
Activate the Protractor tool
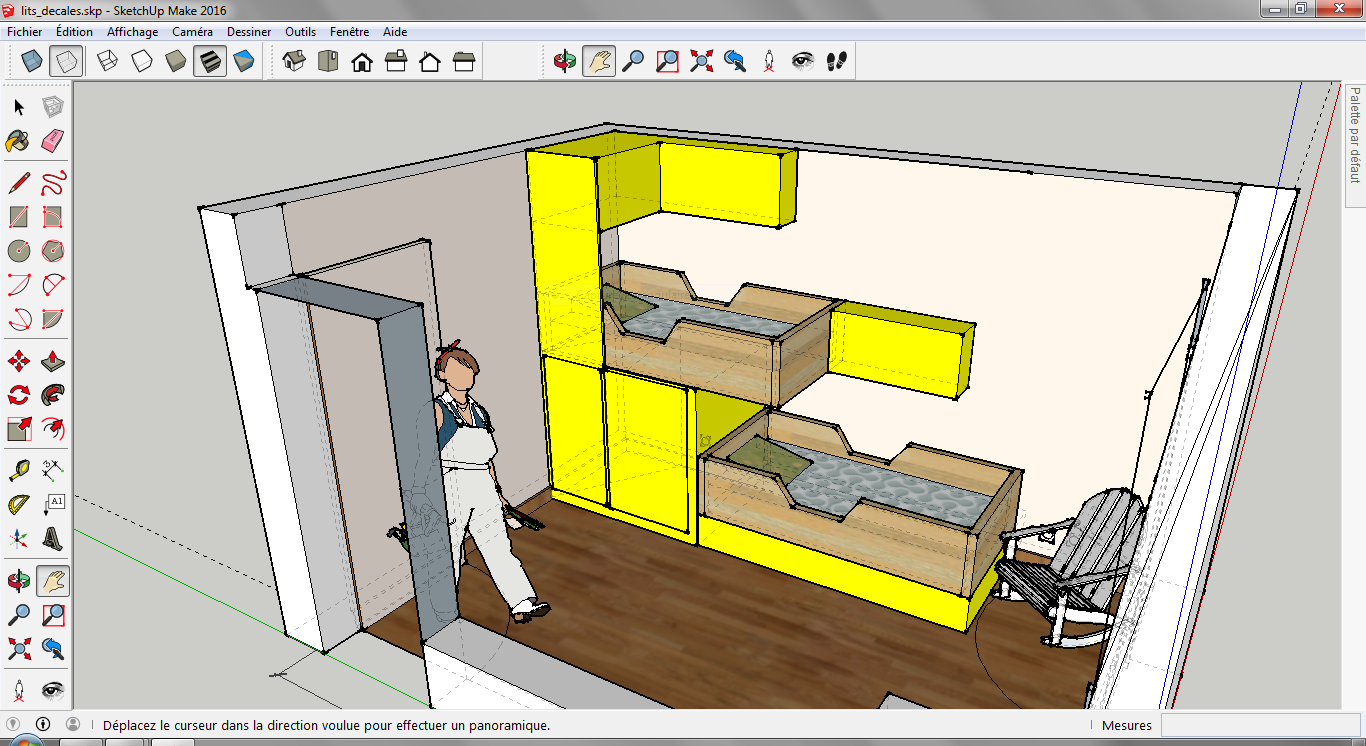pyautogui.click(x=19, y=504)
